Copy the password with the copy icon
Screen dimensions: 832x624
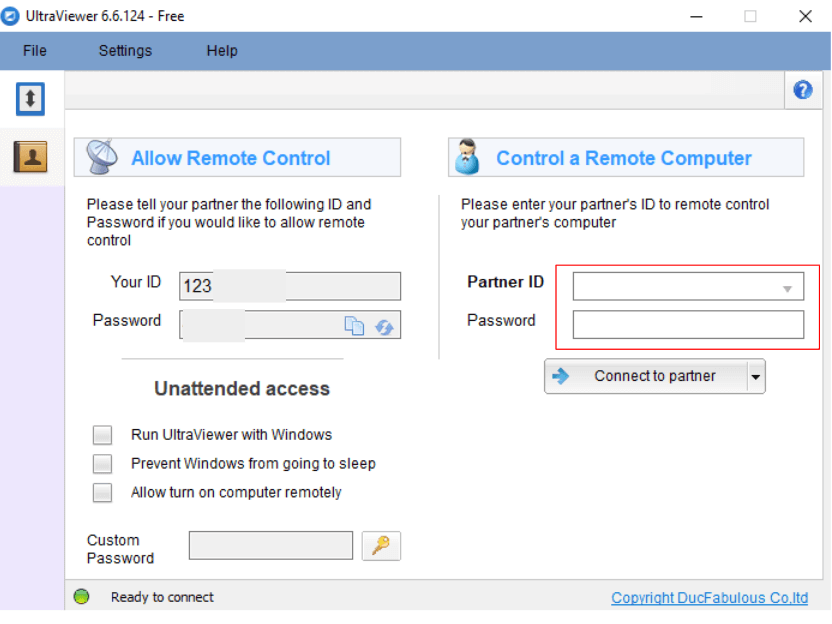(355, 325)
